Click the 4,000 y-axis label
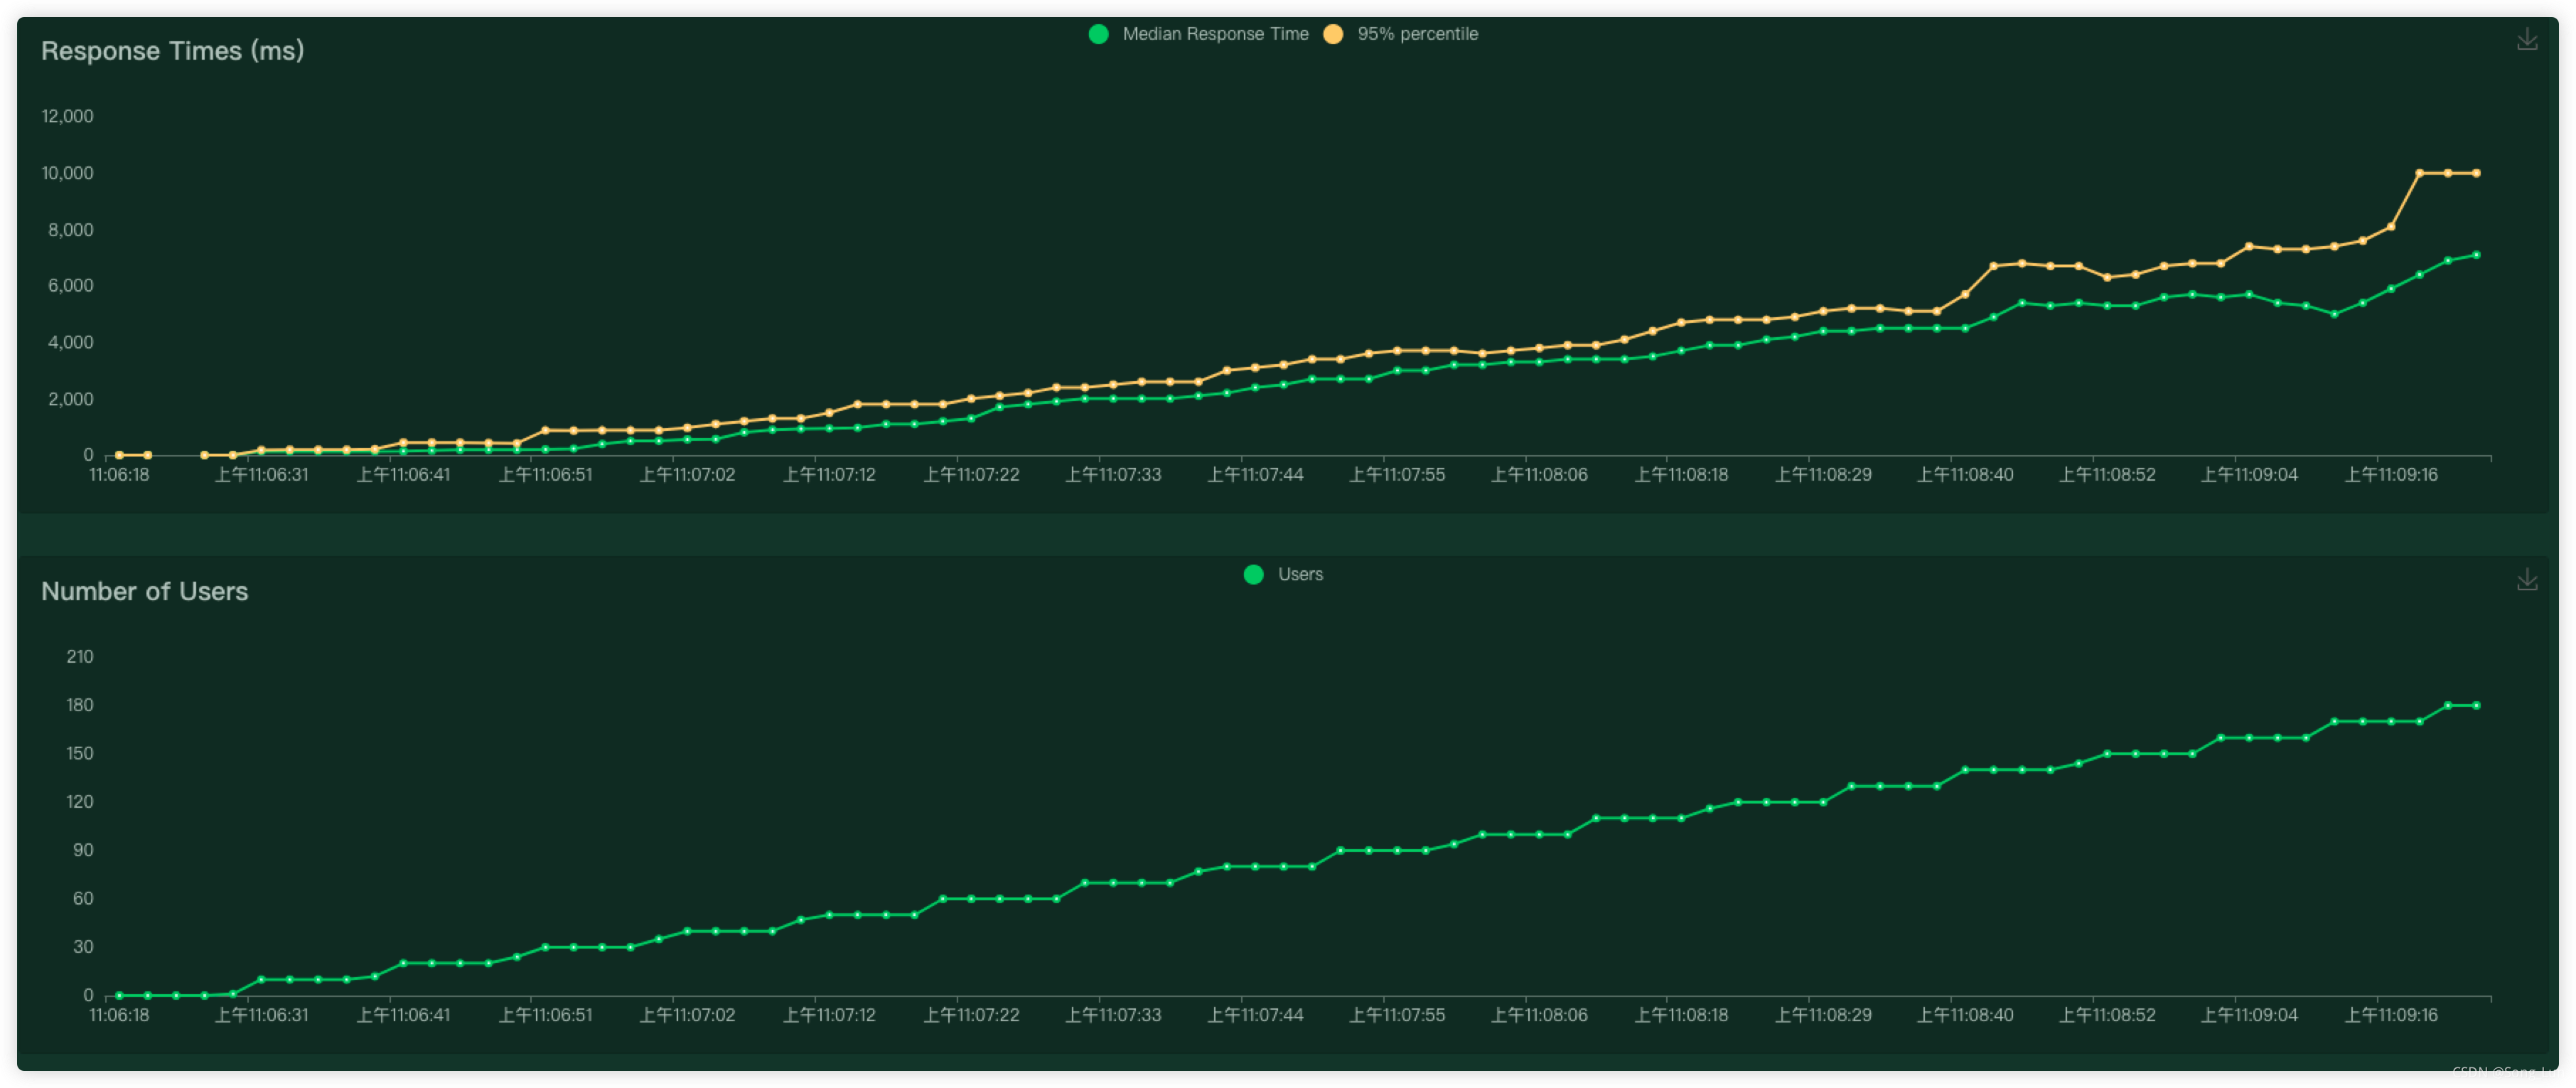The image size is (2576, 1088). click(70, 342)
